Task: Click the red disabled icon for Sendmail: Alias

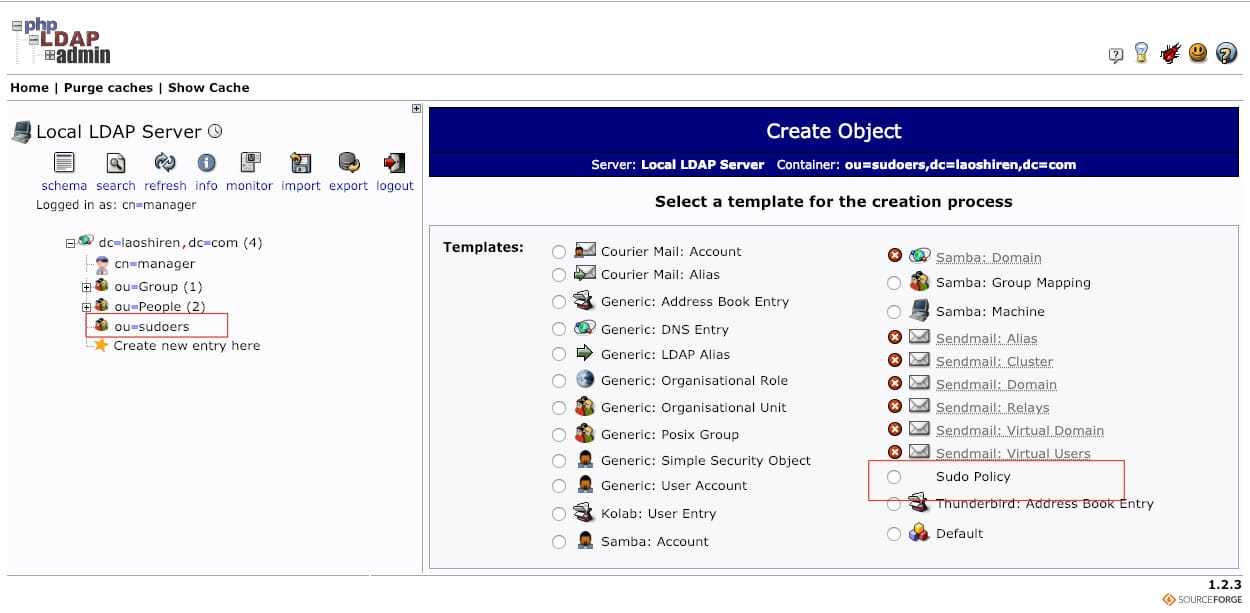Action: (895, 338)
